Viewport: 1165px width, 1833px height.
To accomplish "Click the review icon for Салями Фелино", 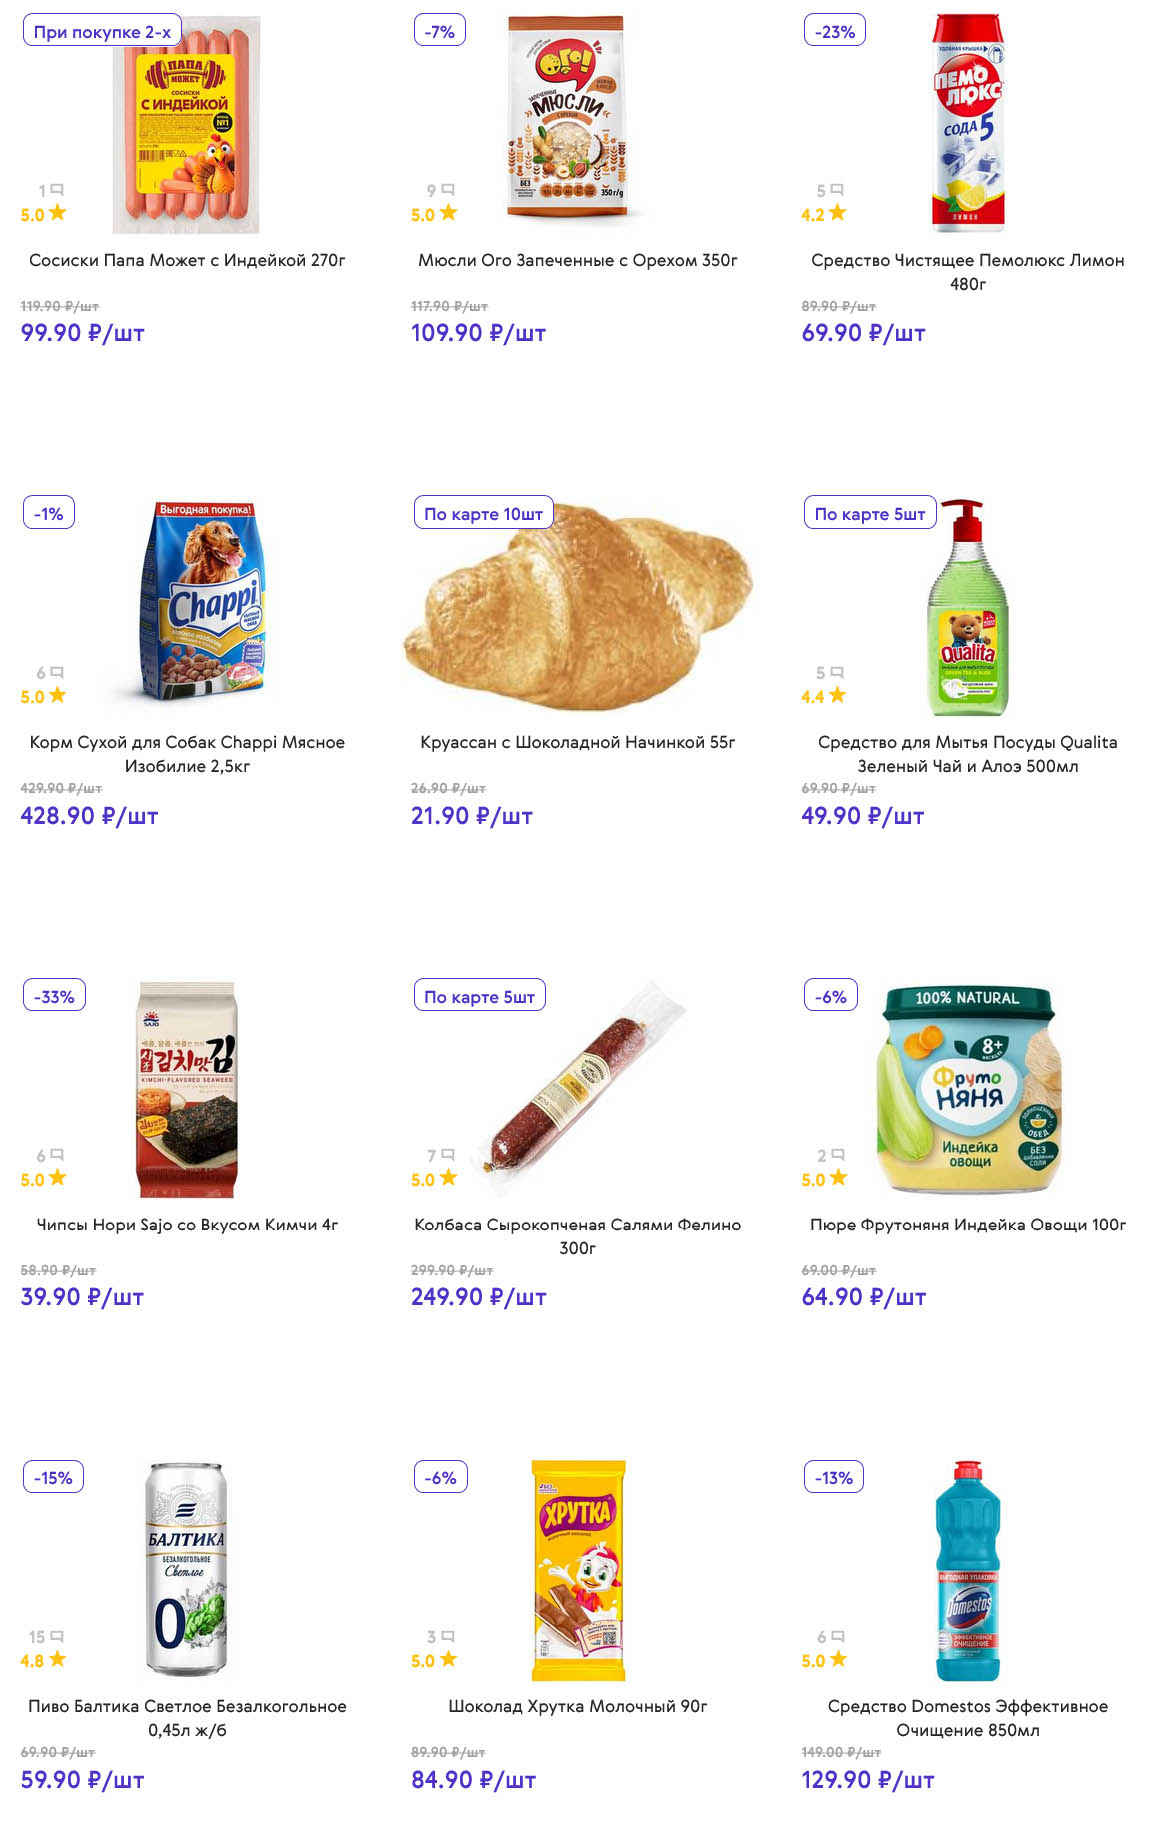I will [x=448, y=1154].
